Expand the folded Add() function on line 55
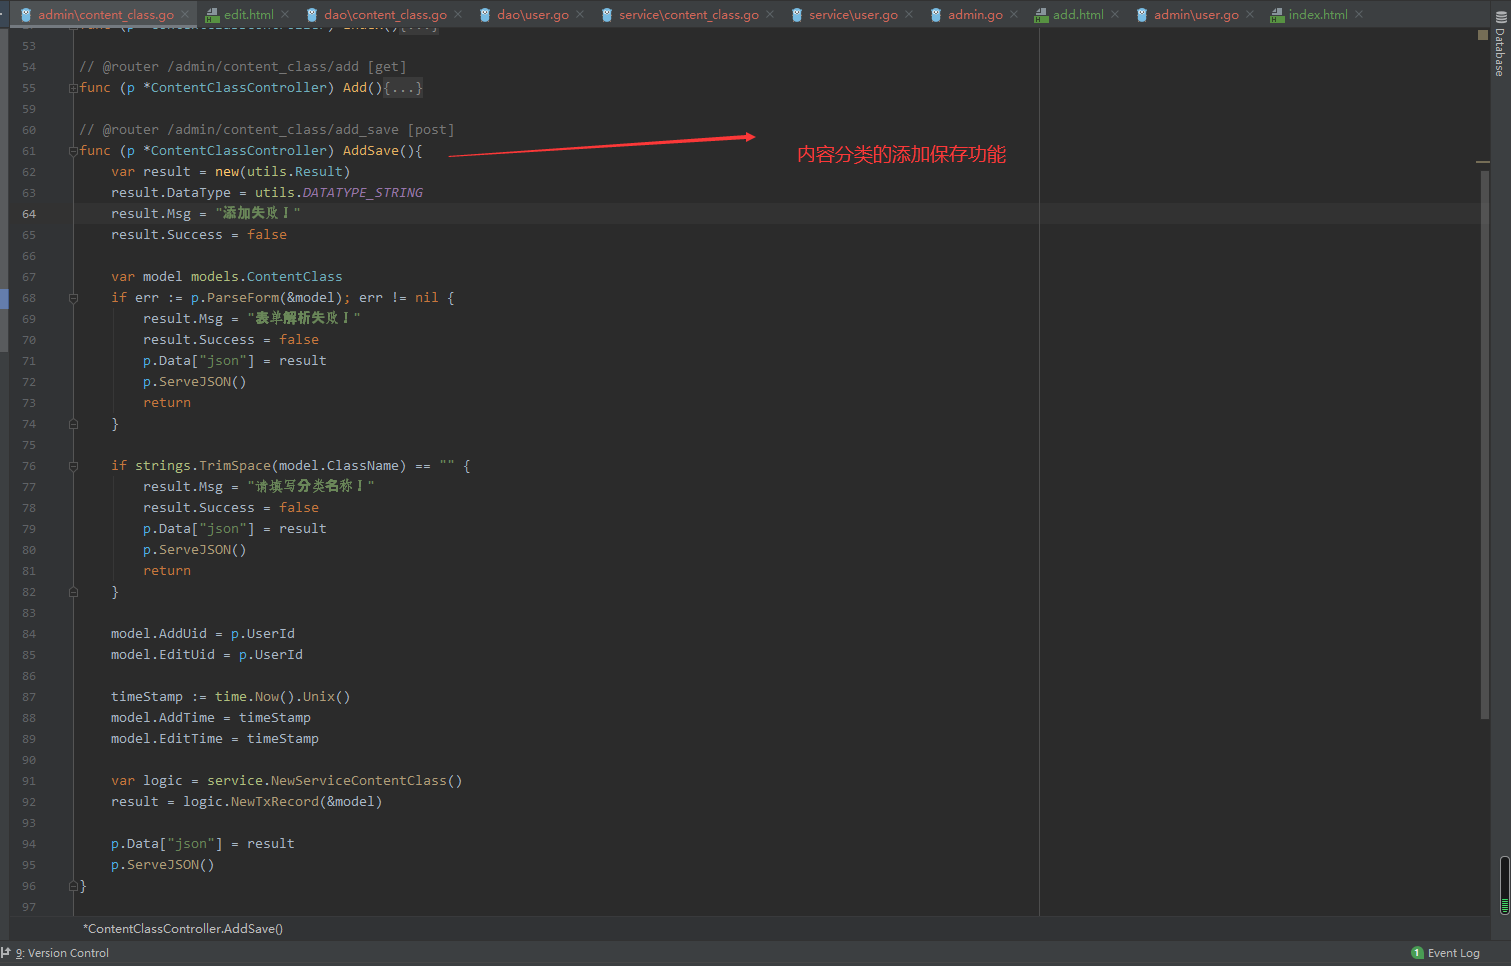 pyautogui.click(x=73, y=88)
